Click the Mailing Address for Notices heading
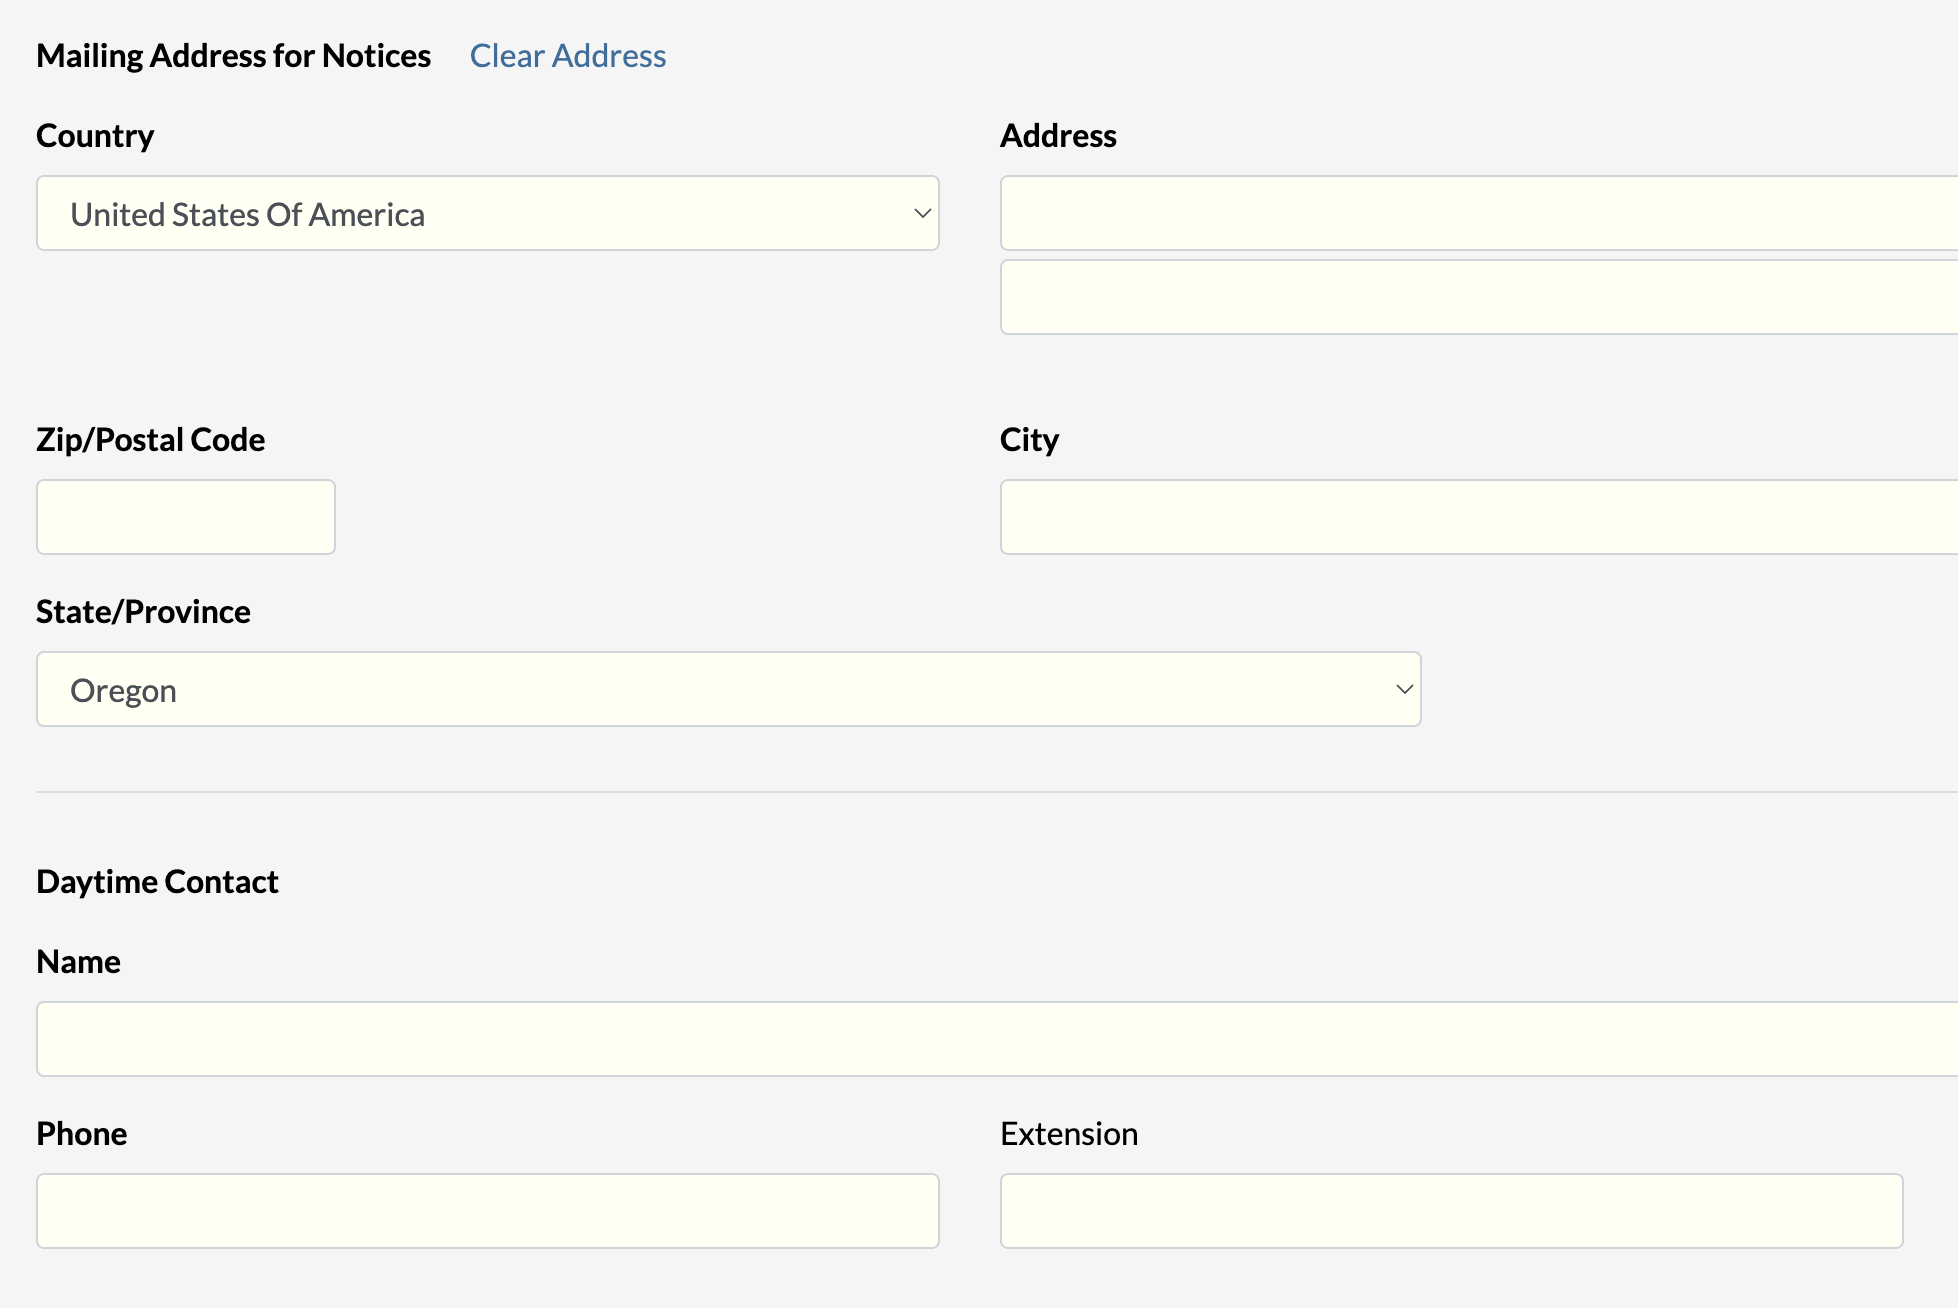Viewport: 1958px width, 1308px height. [x=233, y=56]
